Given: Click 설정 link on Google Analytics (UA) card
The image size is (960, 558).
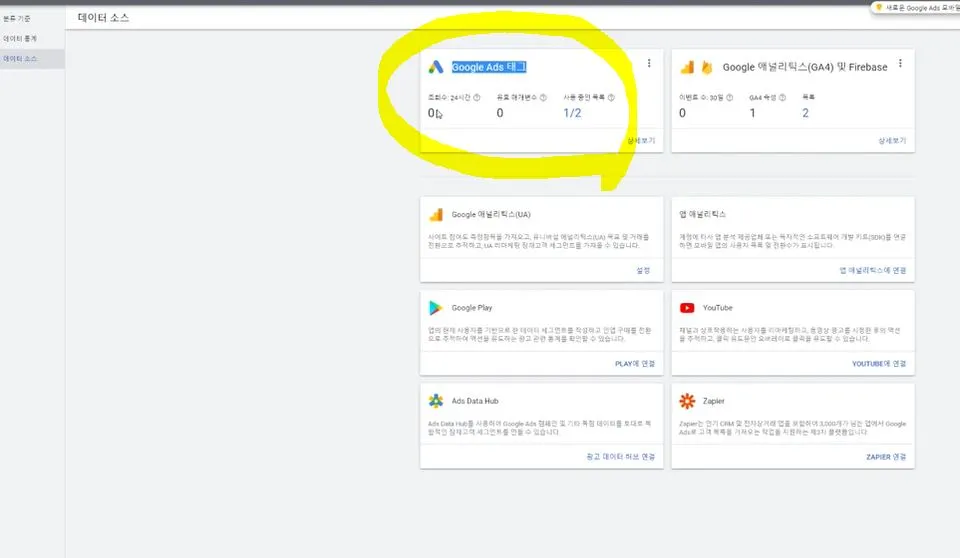Looking at the screenshot, I should [x=643, y=270].
